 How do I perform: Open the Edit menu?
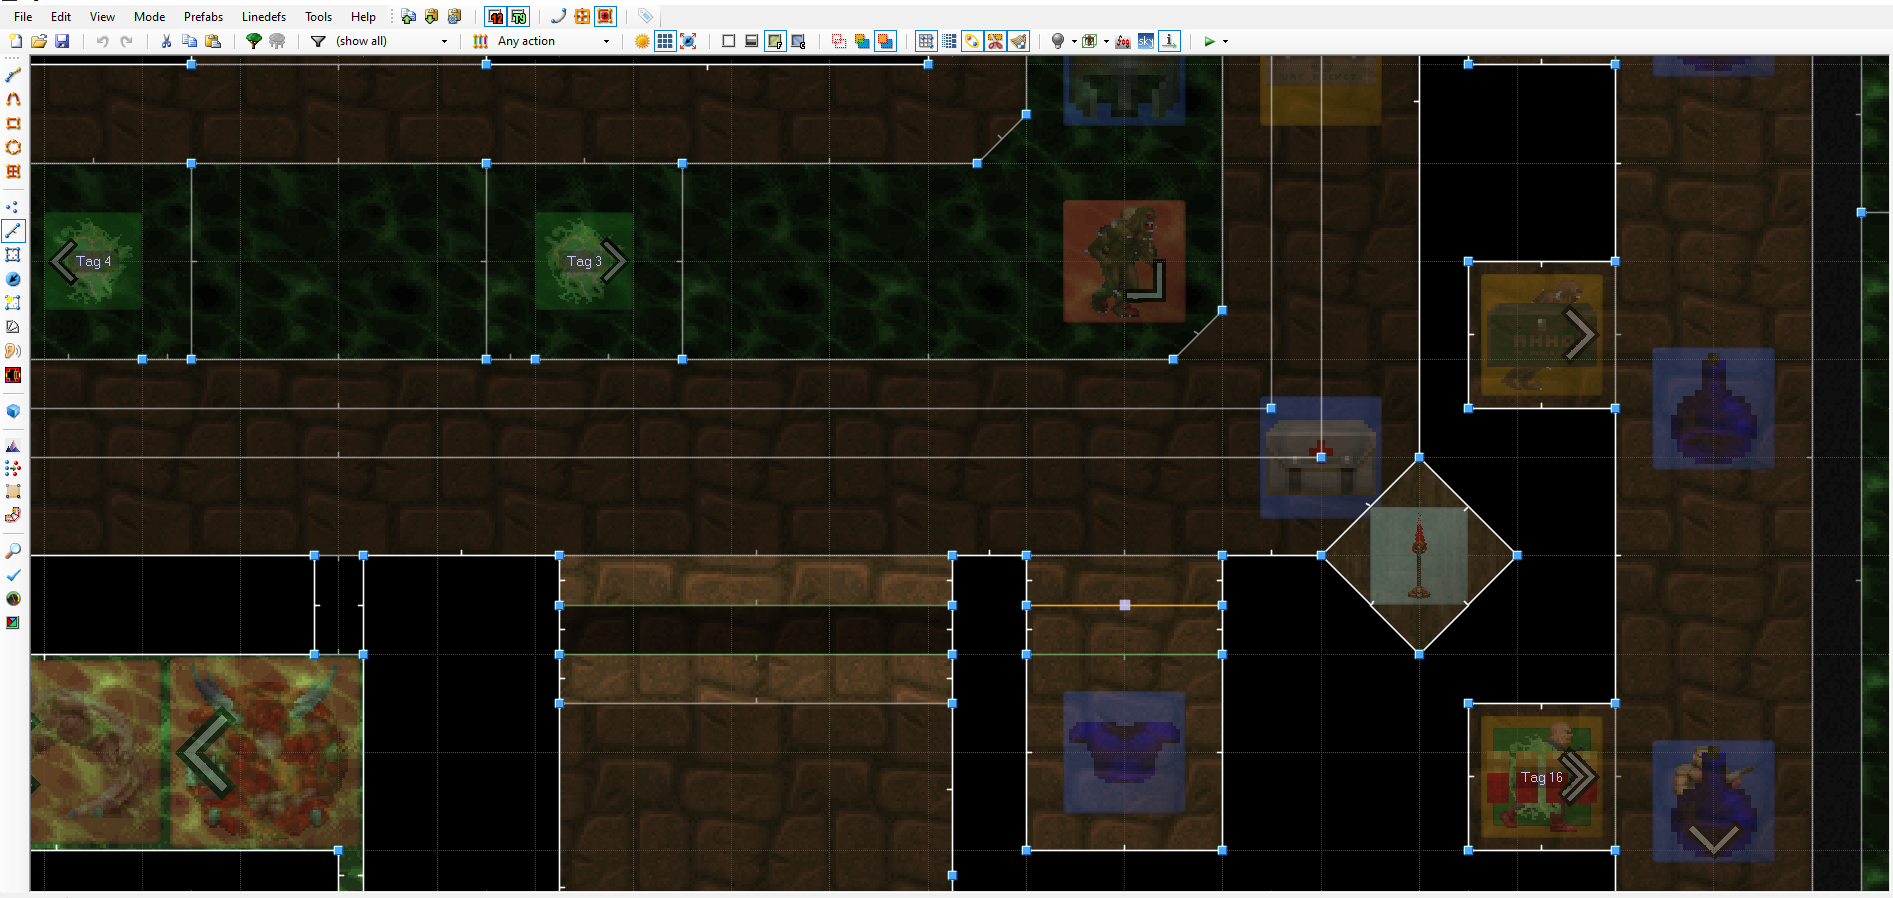pos(61,16)
